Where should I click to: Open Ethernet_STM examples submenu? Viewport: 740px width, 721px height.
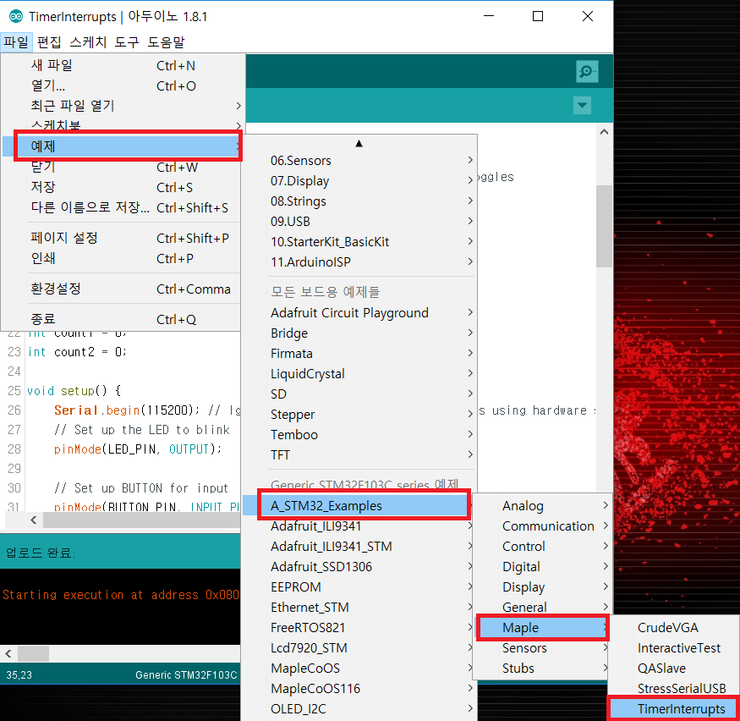click(359, 607)
